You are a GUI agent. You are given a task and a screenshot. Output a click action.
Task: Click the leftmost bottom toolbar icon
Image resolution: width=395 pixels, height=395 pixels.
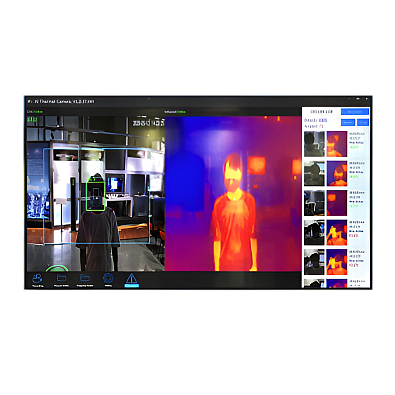37,278
